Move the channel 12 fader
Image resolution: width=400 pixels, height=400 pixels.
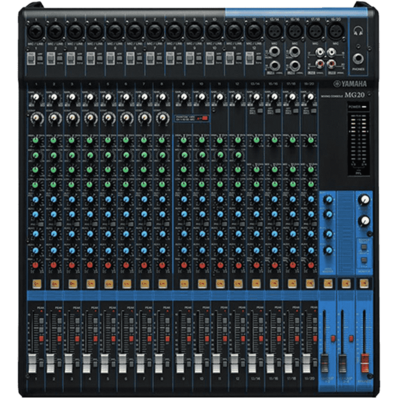(234, 363)
